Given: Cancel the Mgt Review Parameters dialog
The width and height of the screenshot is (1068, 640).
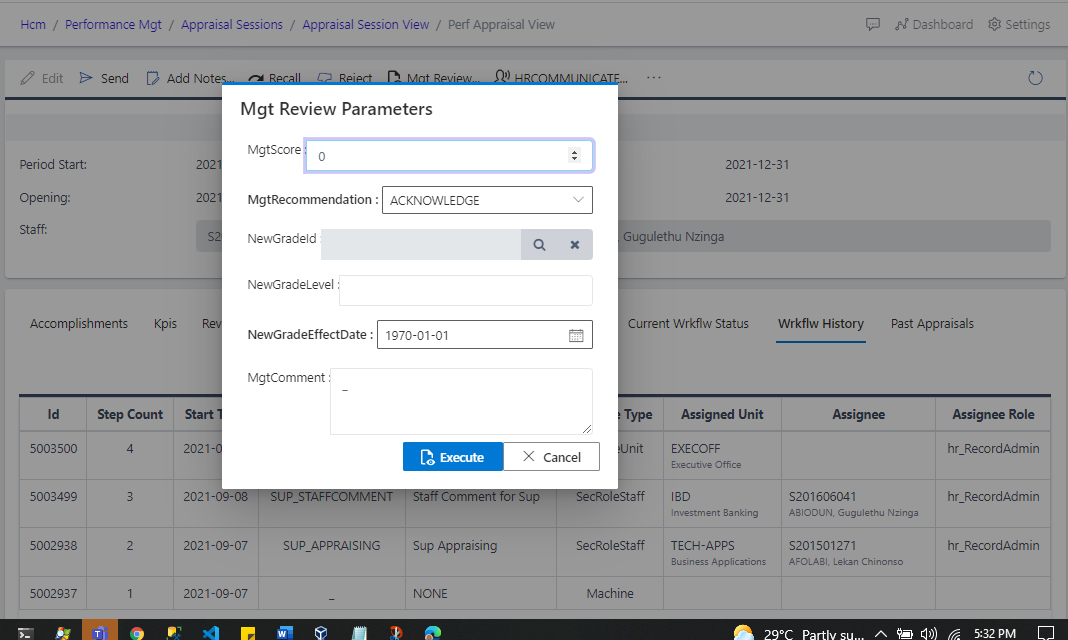Looking at the screenshot, I should 551,456.
